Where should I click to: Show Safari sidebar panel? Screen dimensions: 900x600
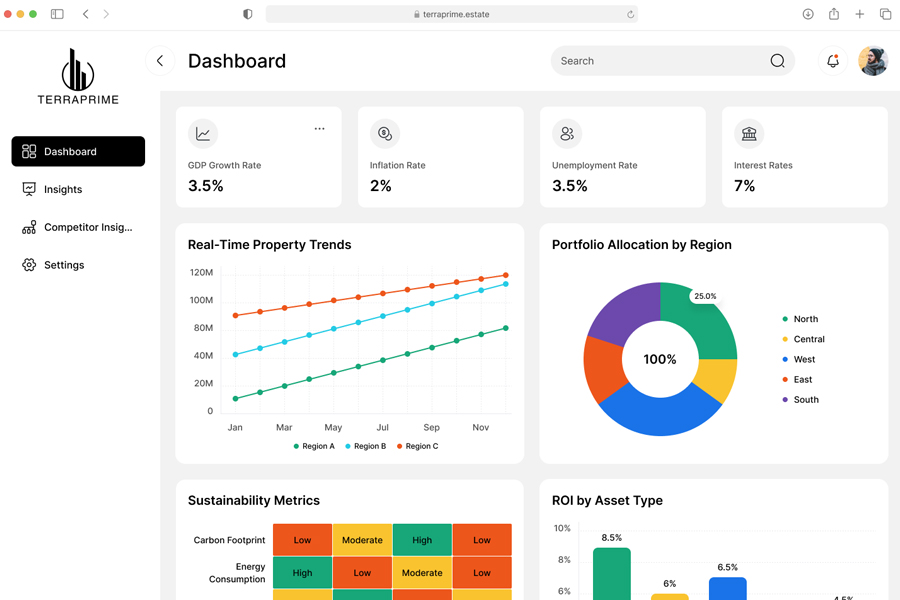coord(57,14)
